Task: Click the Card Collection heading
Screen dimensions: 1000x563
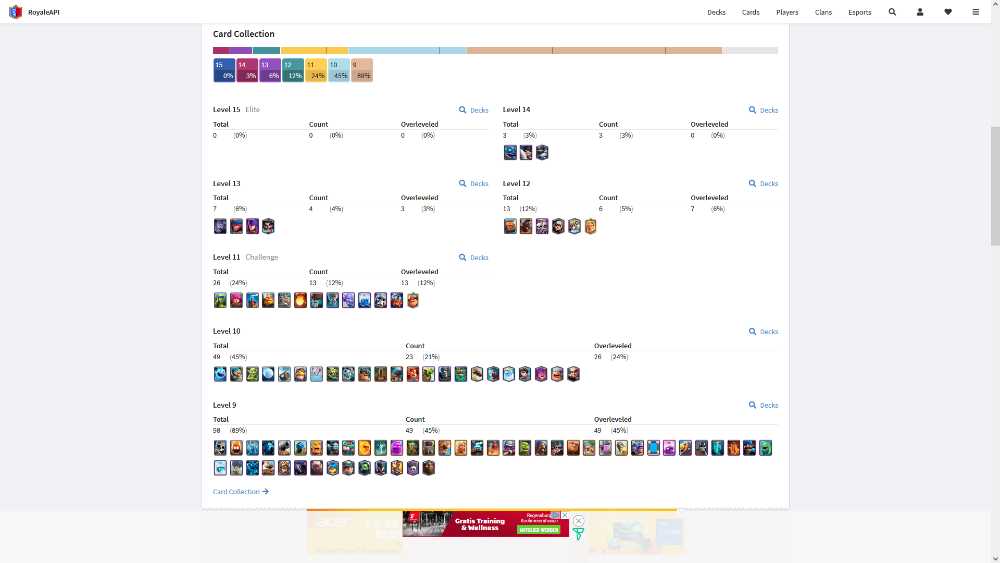Action: coord(244,34)
